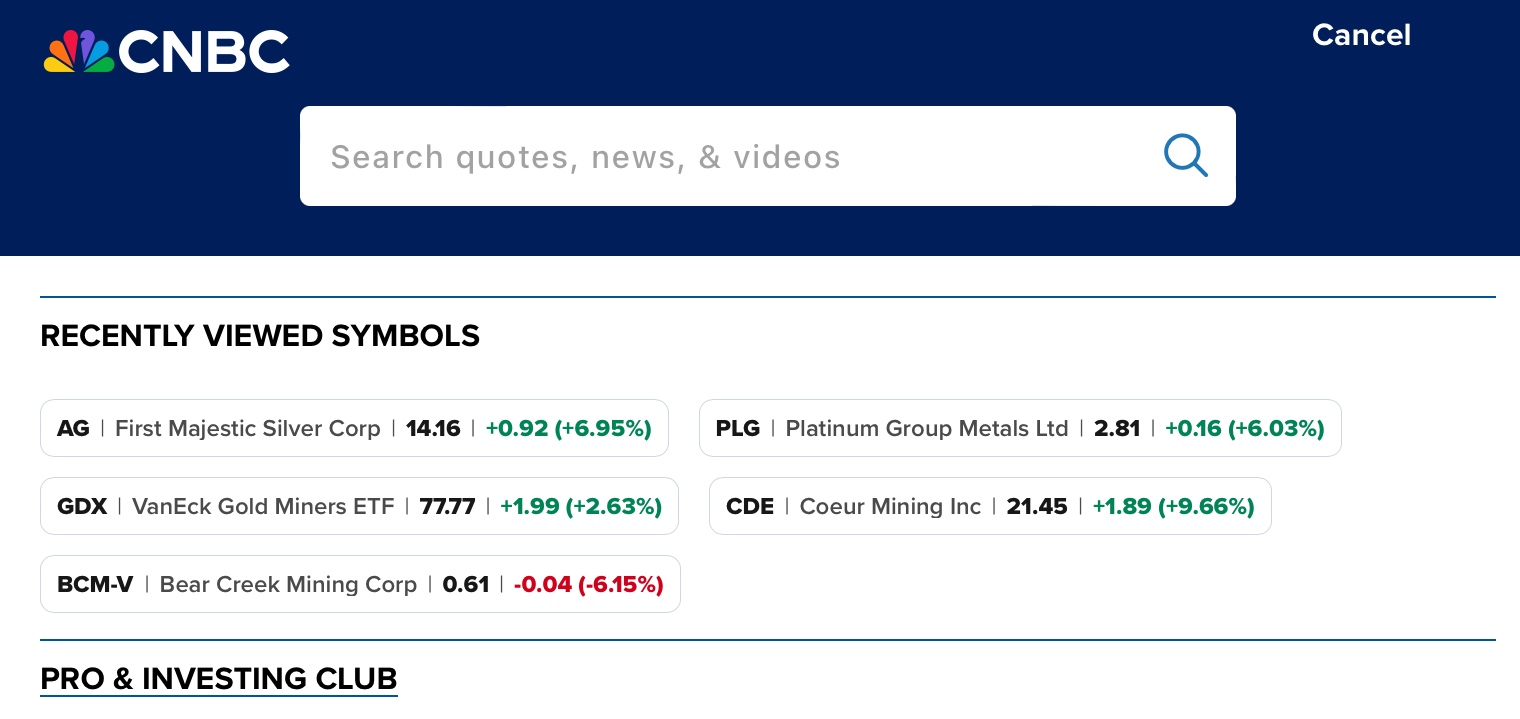Open the PLG Platinum Group Metals quote
The width and height of the screenshot is (1520, 719).
1020,428
